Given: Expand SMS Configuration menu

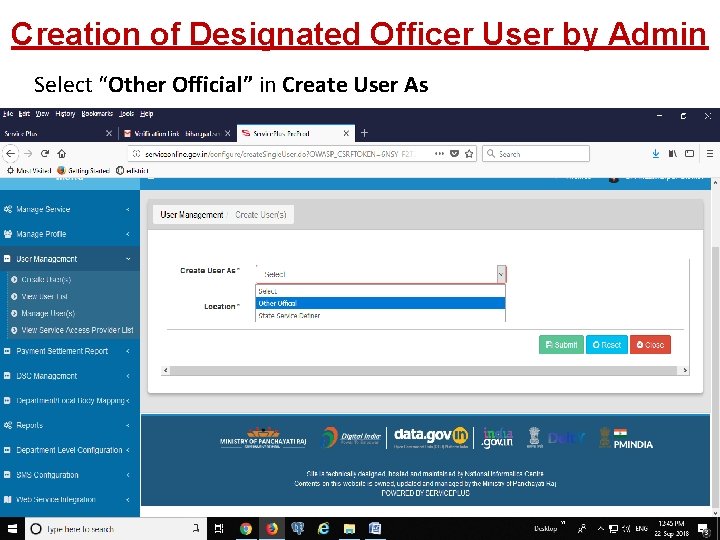Looking at the screenshot, I should pos(70,475).
